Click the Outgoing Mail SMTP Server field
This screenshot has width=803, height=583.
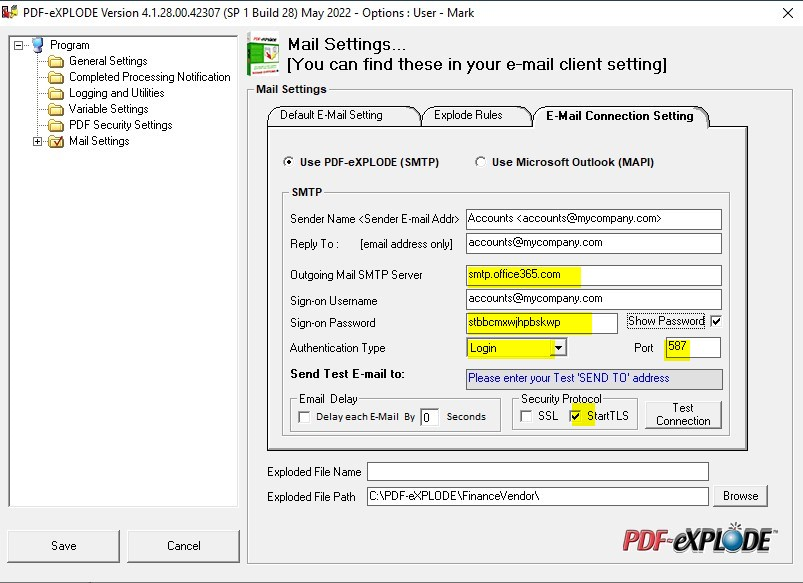tap(593, 275)
